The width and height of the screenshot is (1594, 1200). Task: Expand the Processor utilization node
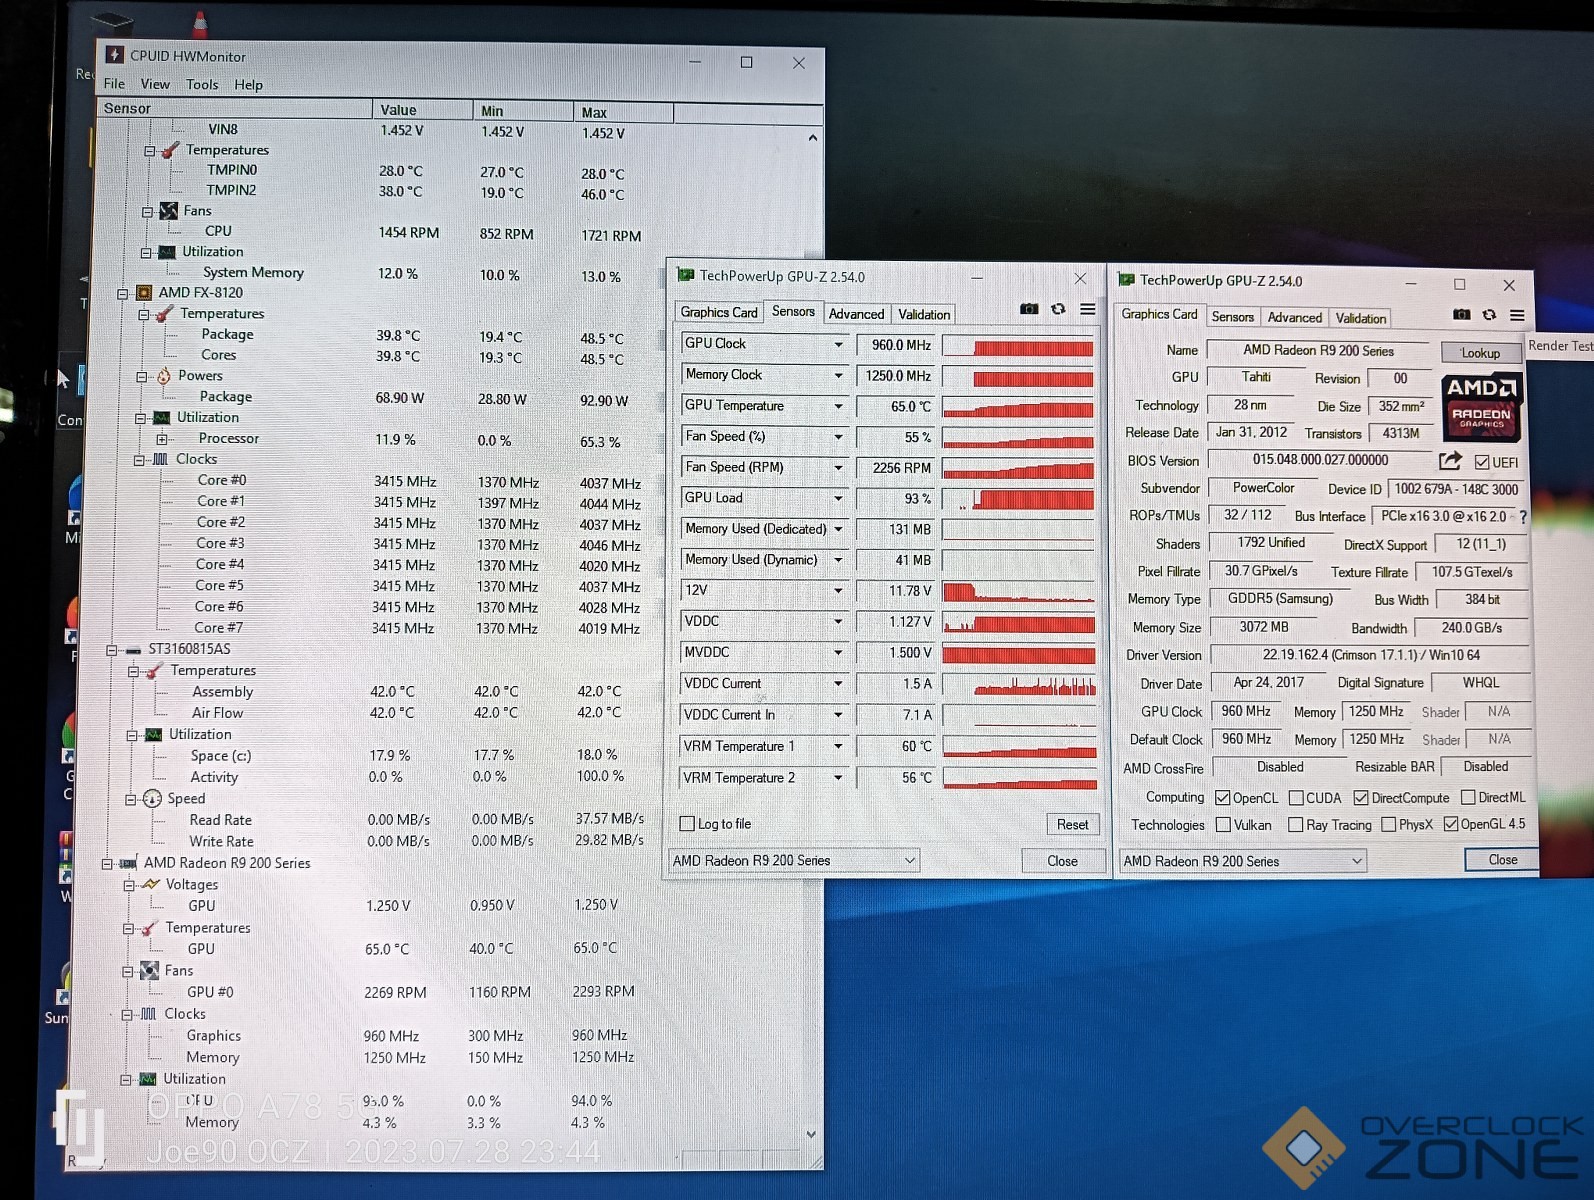click(162, 439)
